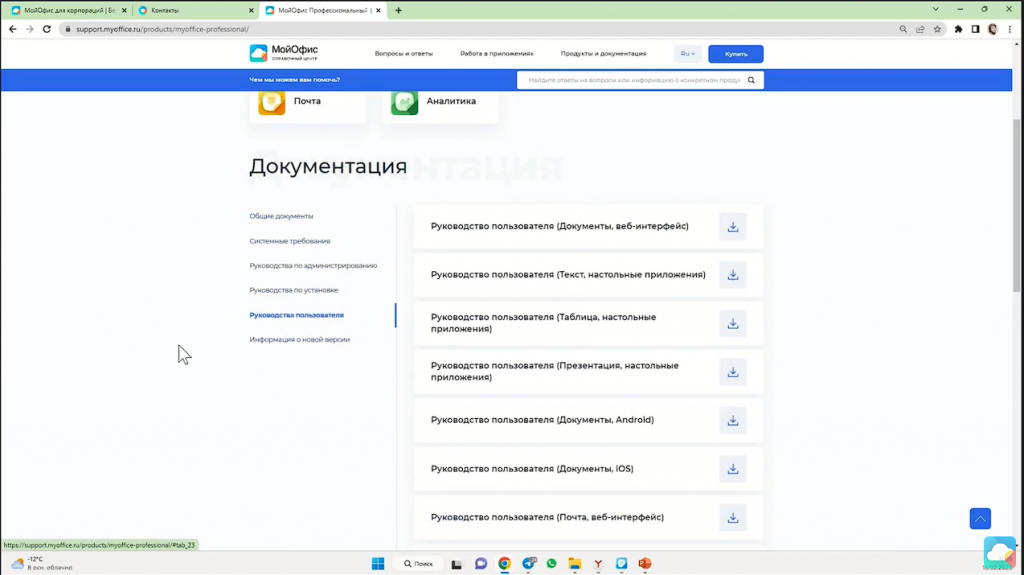Go forward in browser history
Screen dimensions: 1024x575
(29, 29)
